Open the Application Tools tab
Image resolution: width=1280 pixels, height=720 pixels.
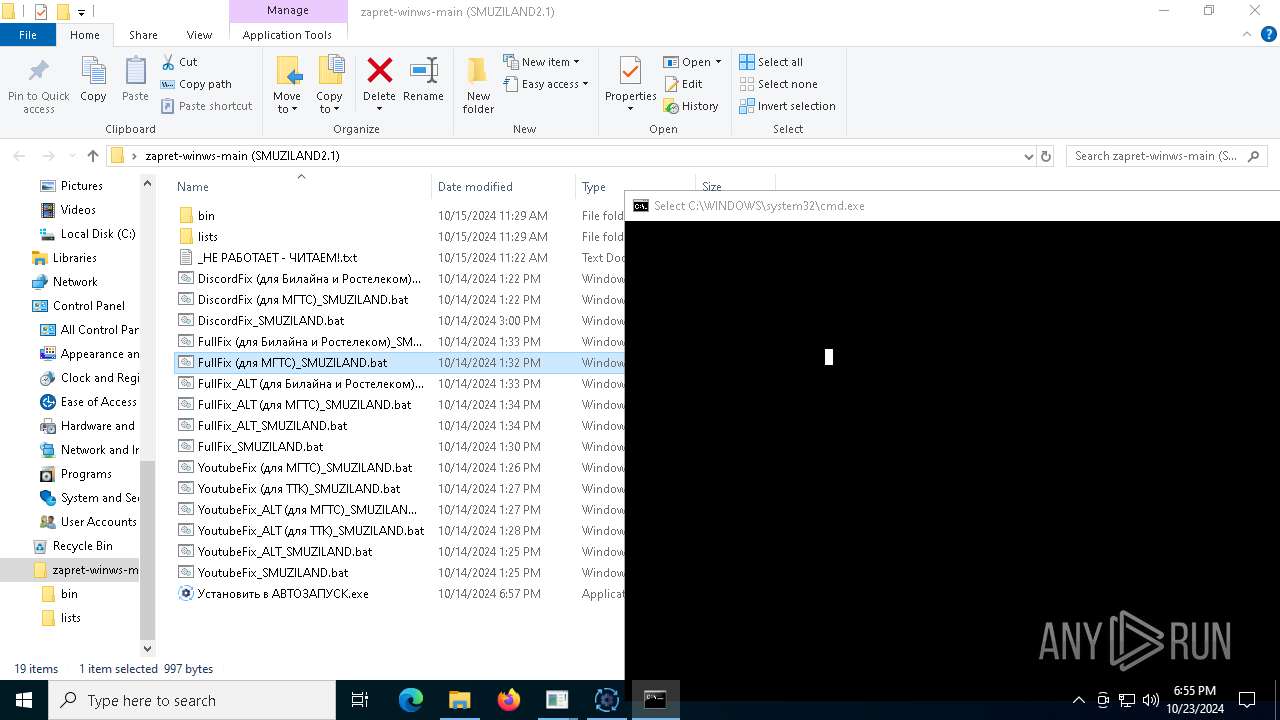(287, 34)
